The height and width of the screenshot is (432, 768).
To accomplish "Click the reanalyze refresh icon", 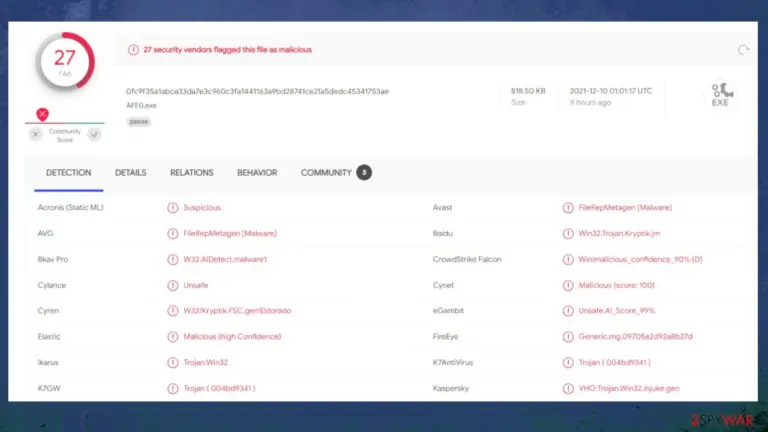I will (x=743, y=50).
